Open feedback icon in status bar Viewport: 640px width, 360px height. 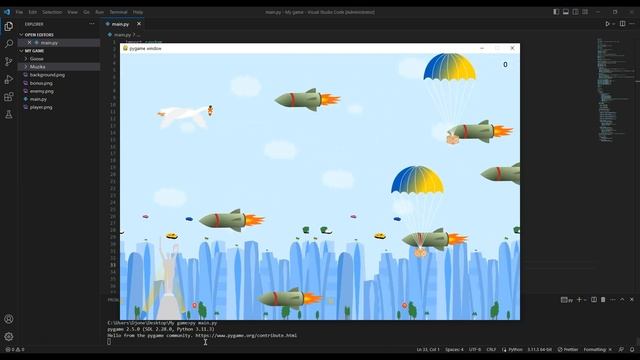621,349
